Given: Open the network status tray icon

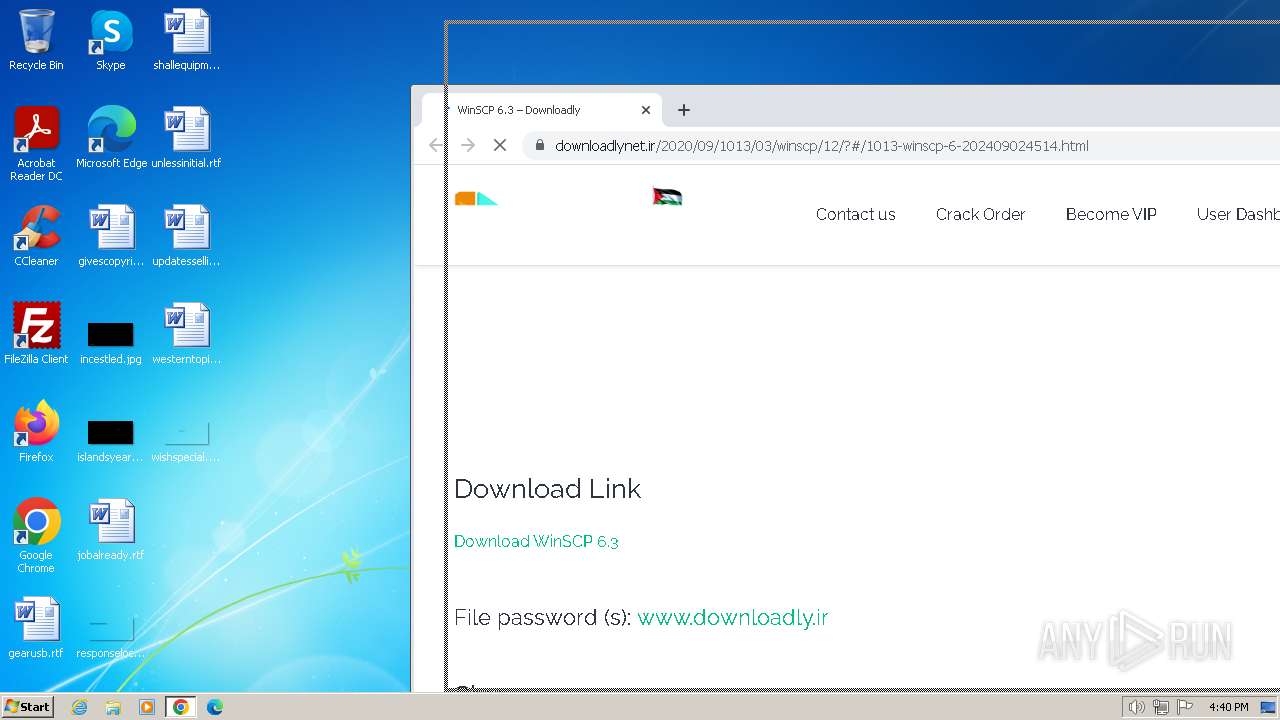Looking at the screenshot, I should 1161,707.
